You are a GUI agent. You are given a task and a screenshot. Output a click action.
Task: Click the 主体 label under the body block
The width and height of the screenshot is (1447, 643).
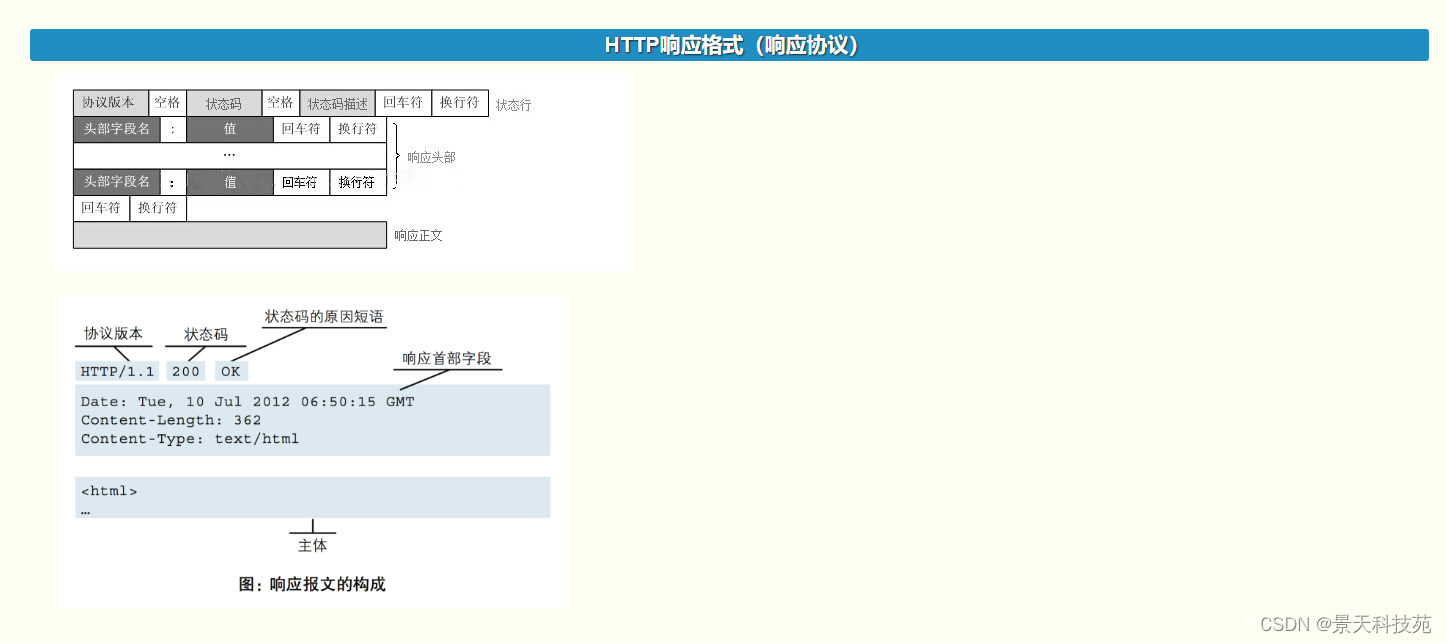pyautogui.click(x=313, y=546)
